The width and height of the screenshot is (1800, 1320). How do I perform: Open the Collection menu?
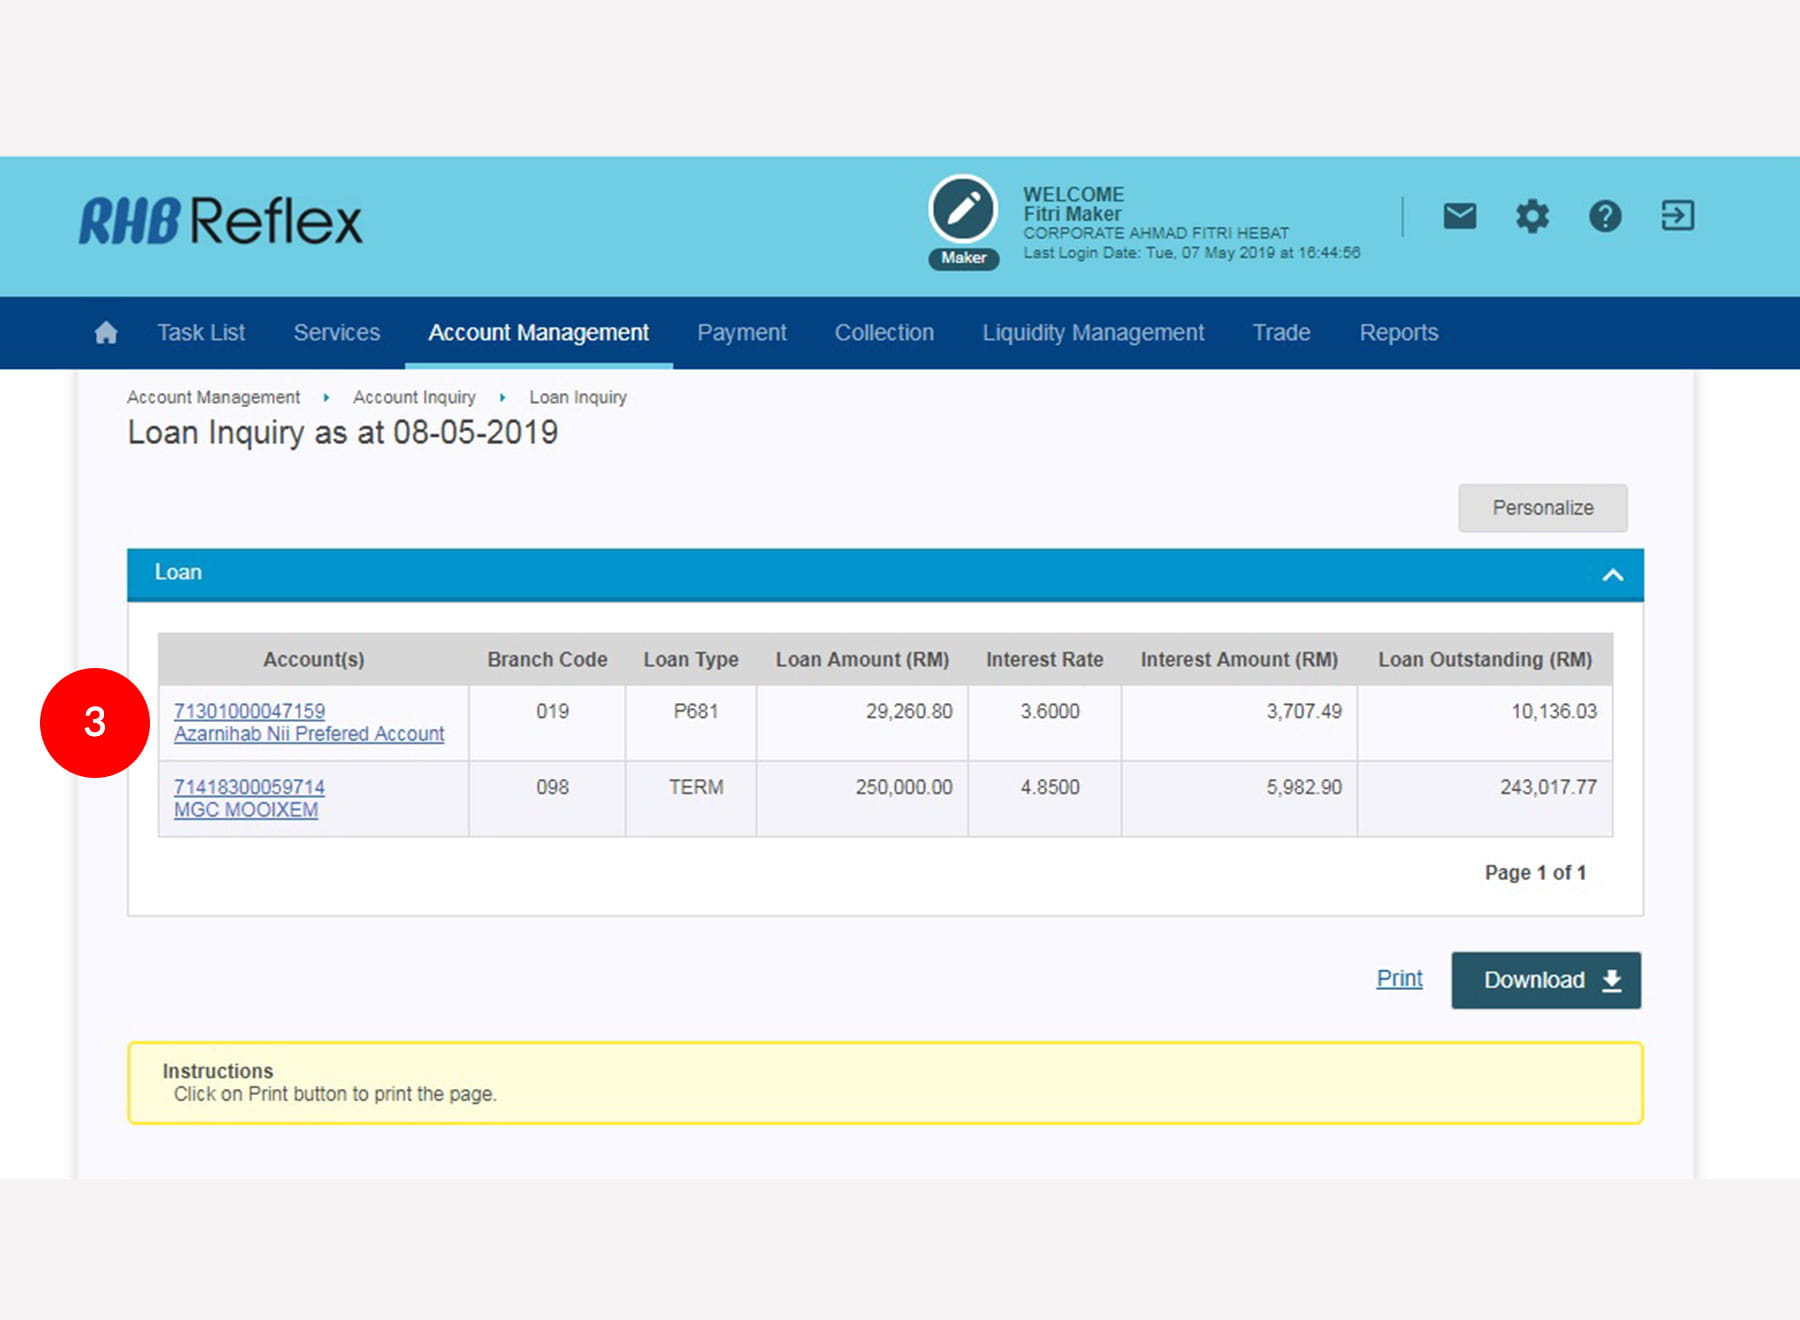(x=884, y=333)
